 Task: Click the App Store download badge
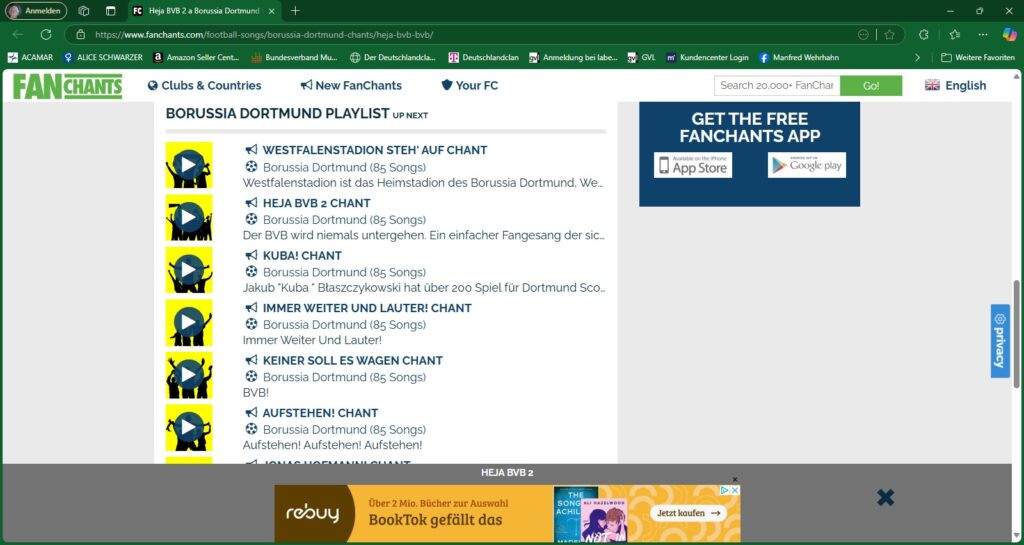coord(693,165)
